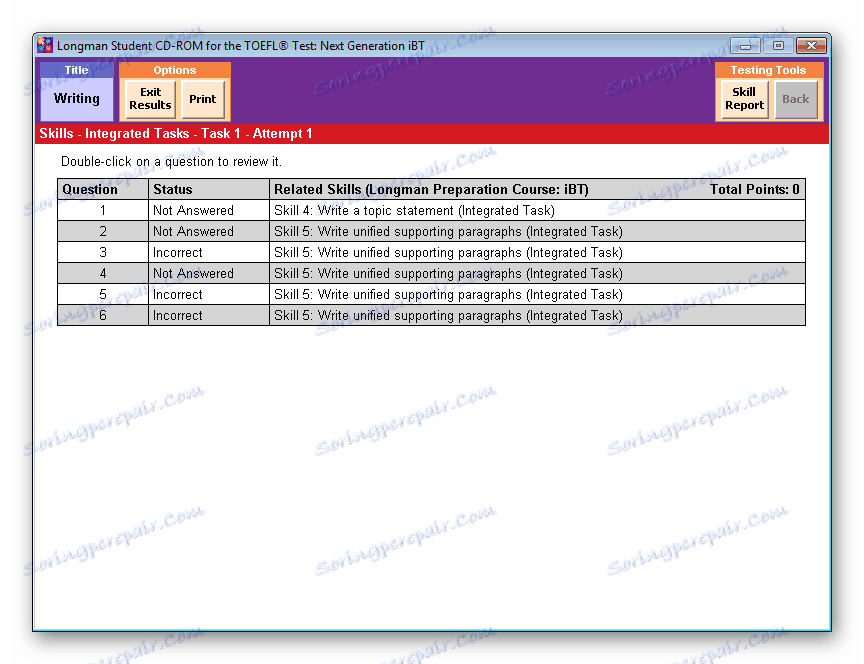
Task: Click the Double-click instruction text
Action: tap(171, 161)
